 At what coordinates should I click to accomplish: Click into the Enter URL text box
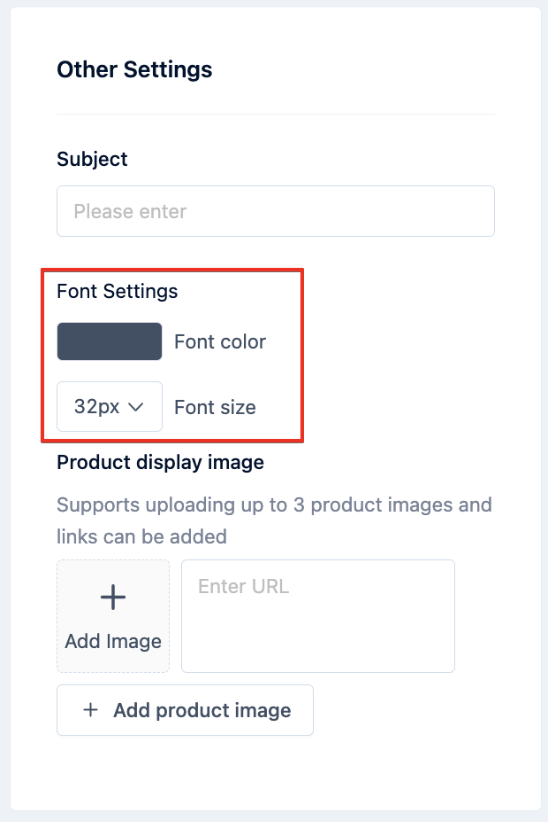[x=318, y=616]
